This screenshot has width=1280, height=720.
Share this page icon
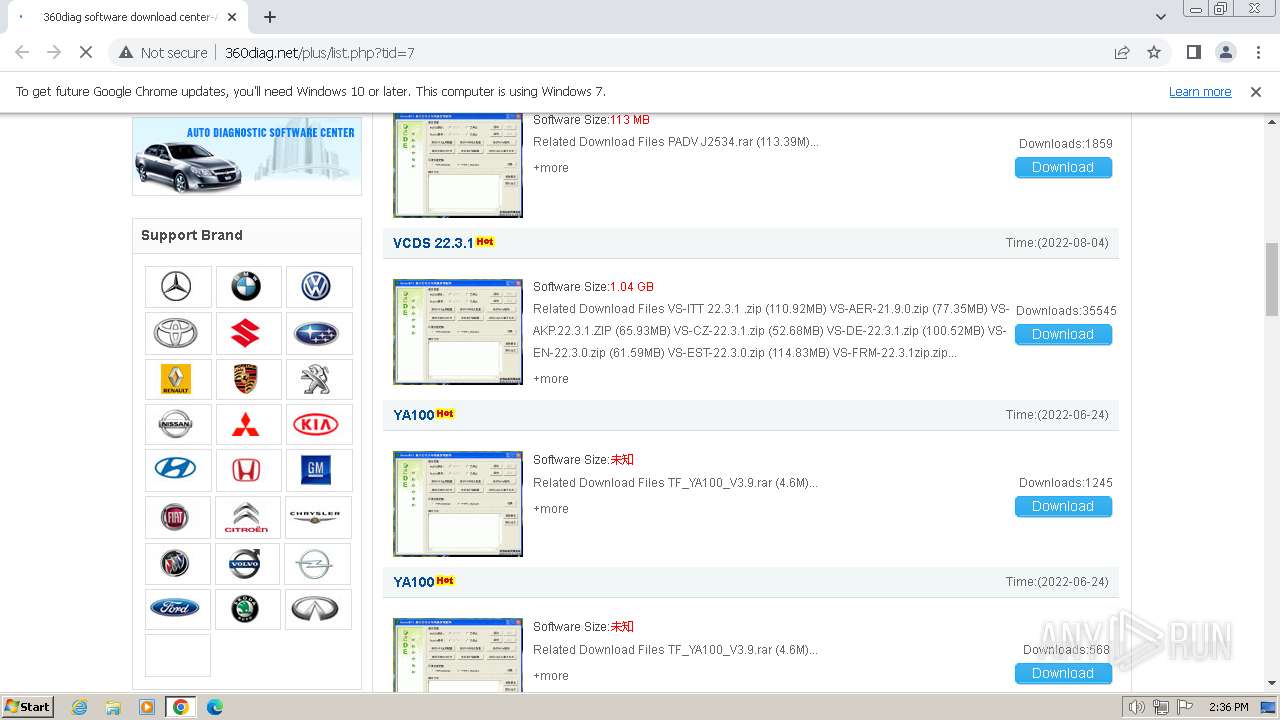click(1122, 52)
